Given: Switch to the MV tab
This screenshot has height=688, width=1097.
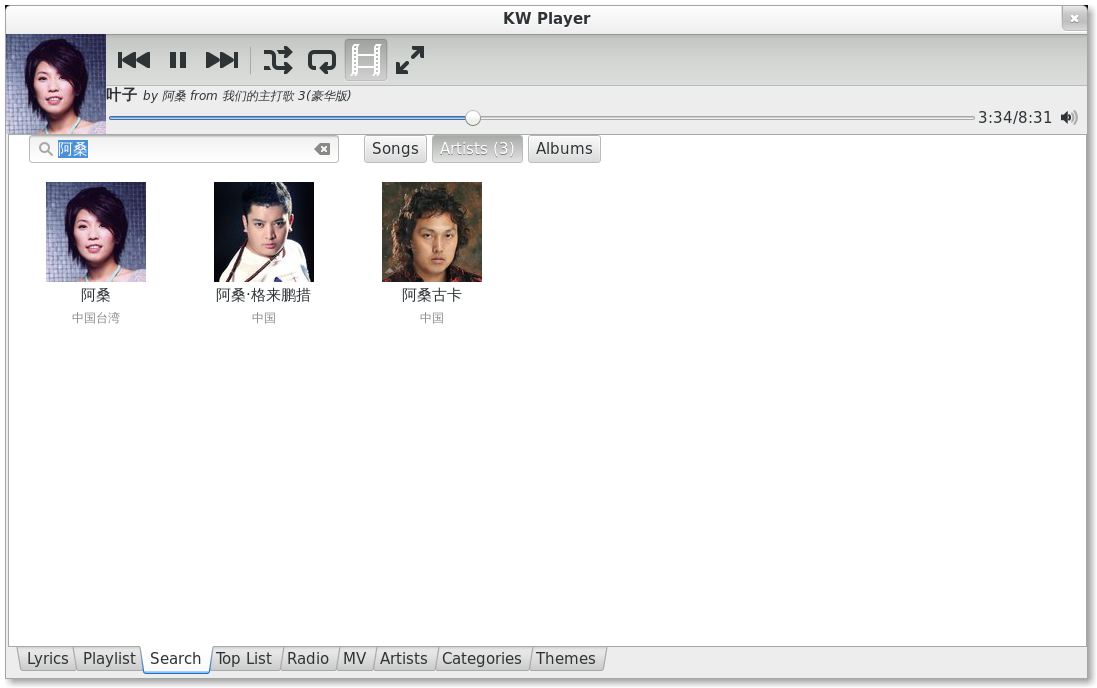Looking at the screenshot, I should 355,659.
